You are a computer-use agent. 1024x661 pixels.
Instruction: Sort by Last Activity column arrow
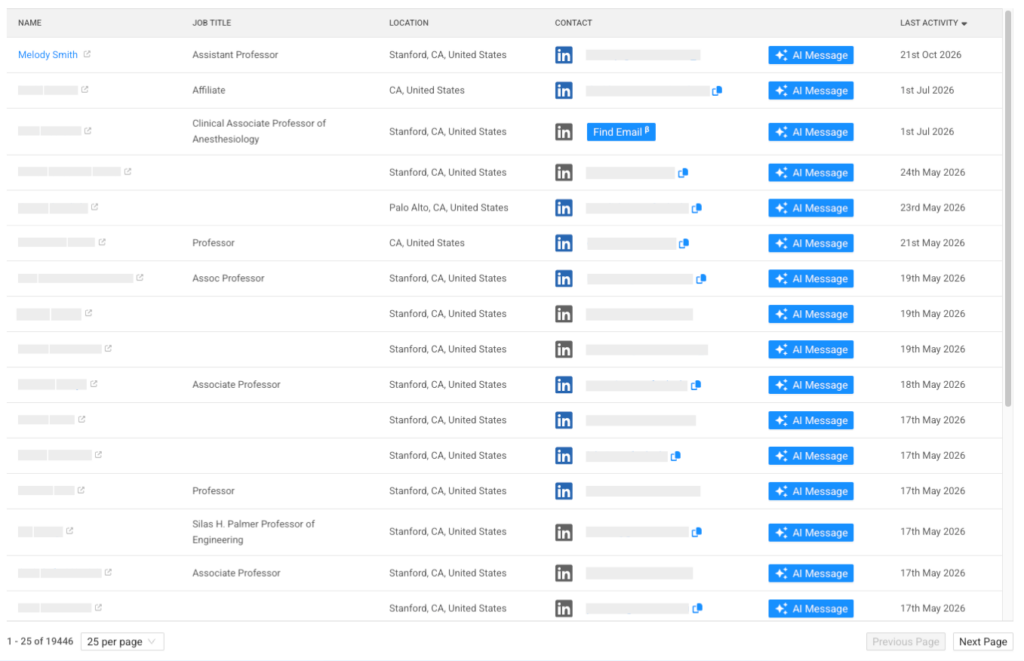click(964, 24)
